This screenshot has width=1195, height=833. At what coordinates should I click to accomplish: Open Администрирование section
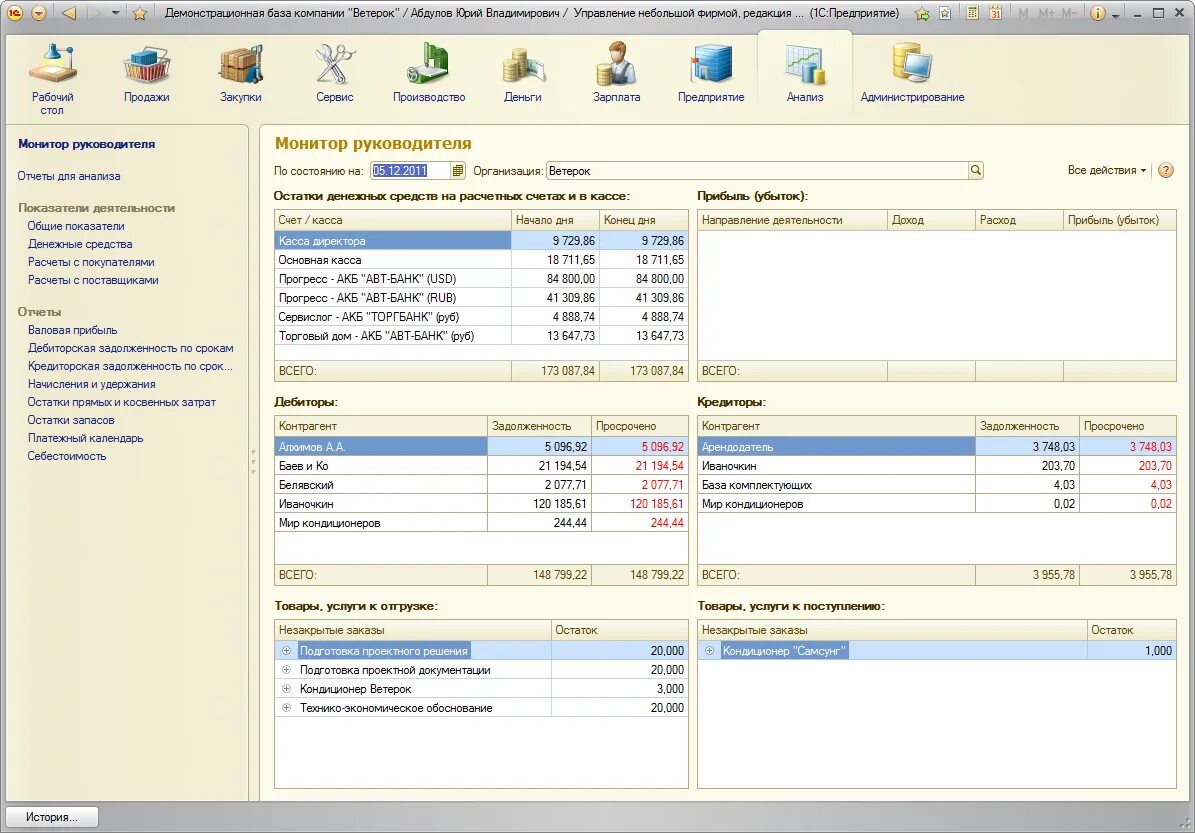912,73
